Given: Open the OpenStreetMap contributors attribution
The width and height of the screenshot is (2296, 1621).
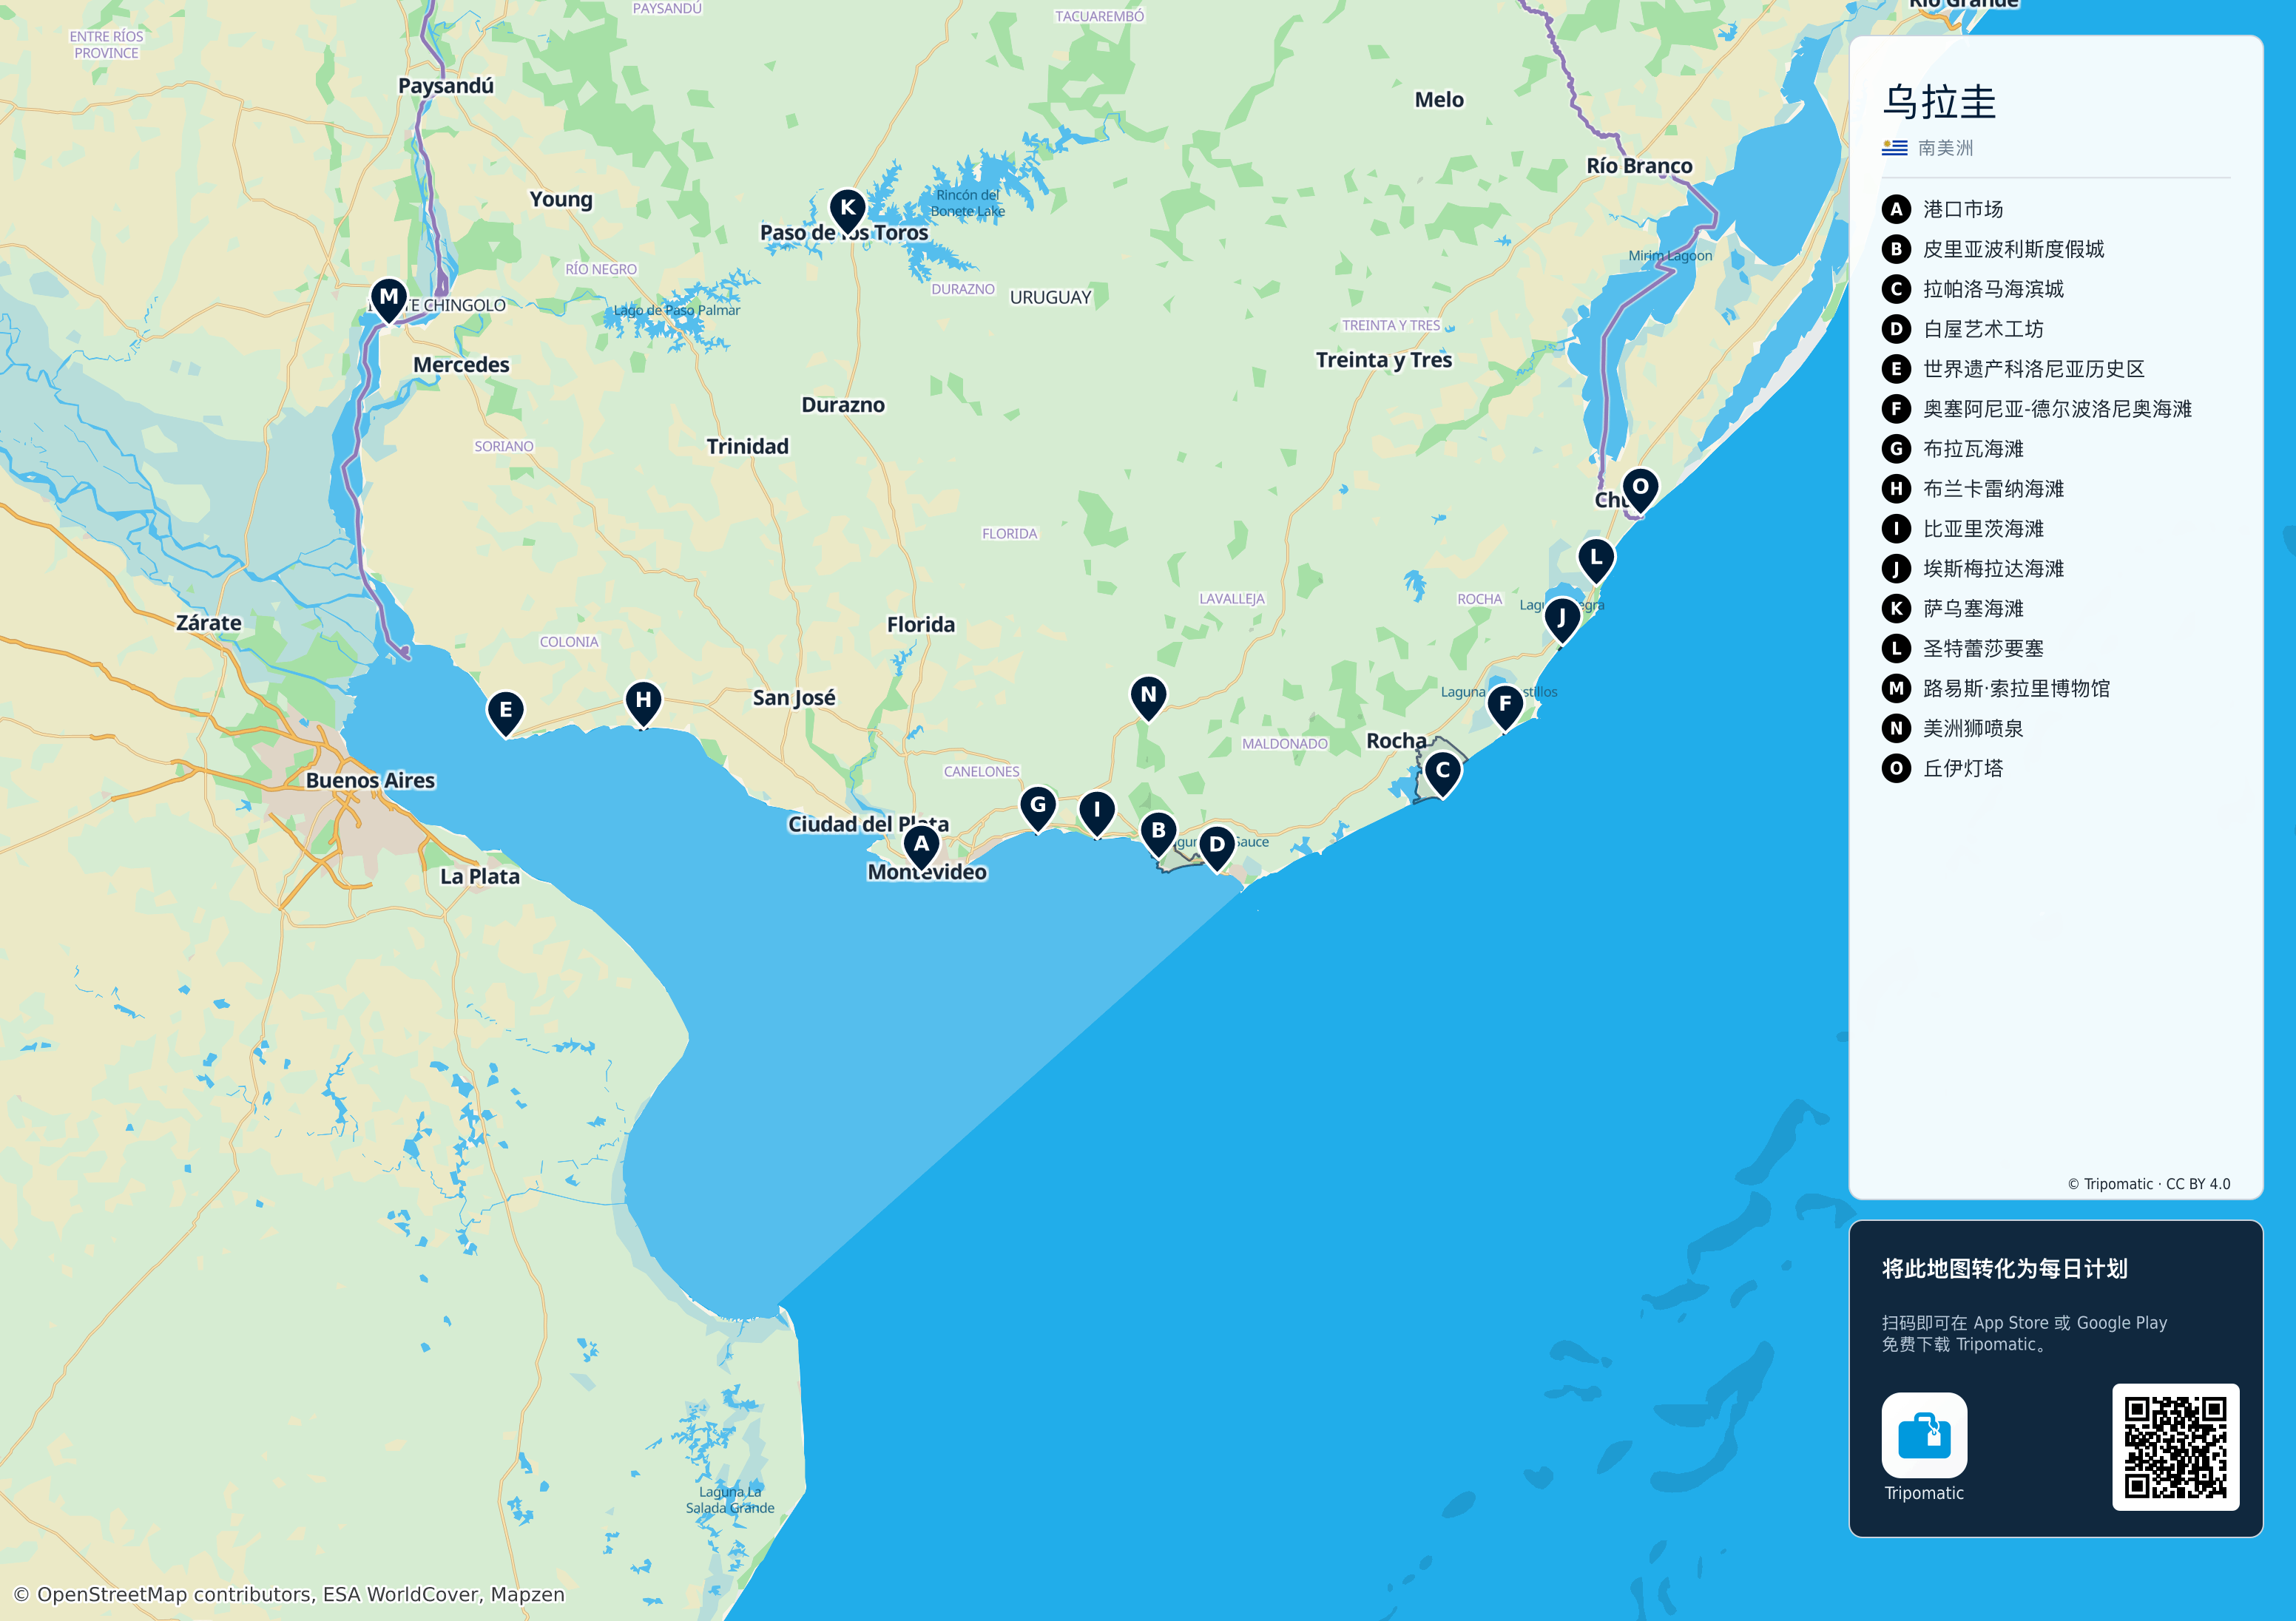Looking at the screenshot, I should point(289,1594).
